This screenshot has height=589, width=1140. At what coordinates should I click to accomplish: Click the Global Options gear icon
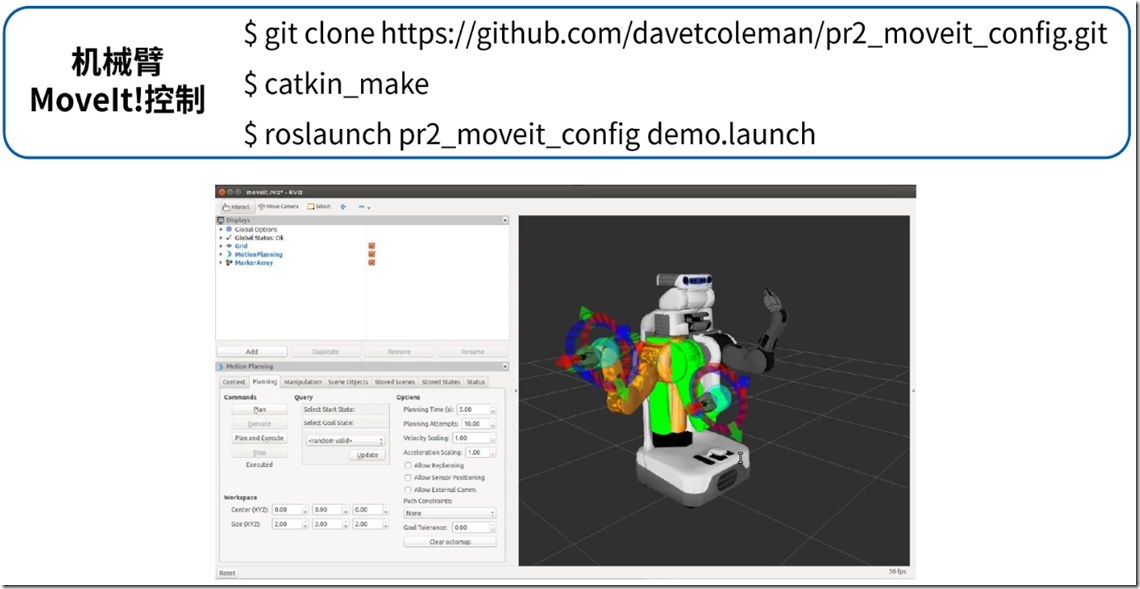tap(229, 230)
